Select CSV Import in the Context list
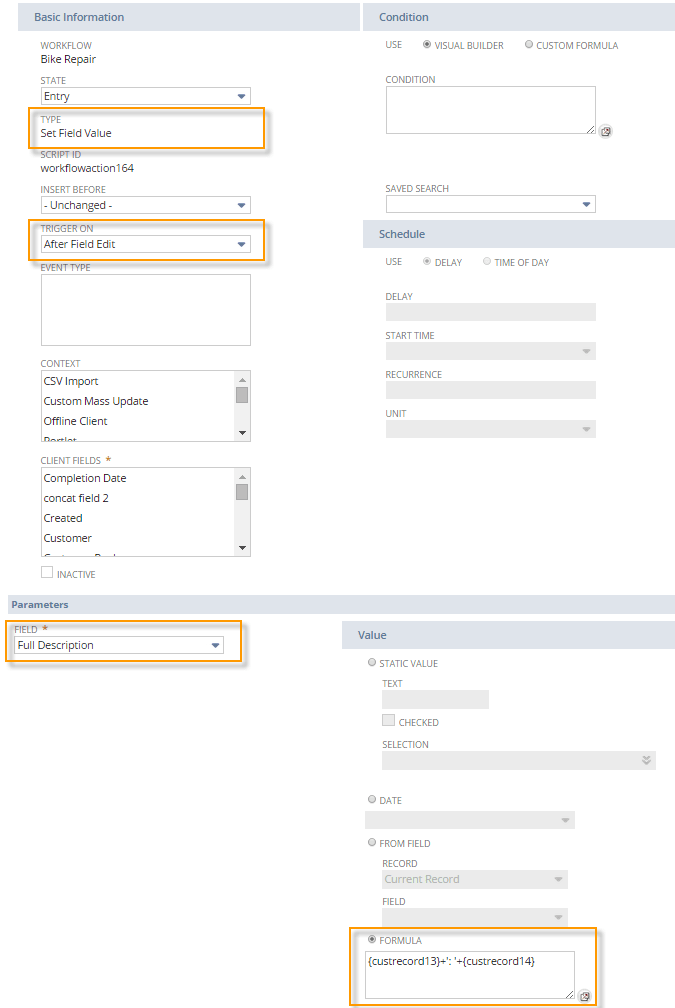Viewport: 675px width, 1008px height. tap(70, 381)
